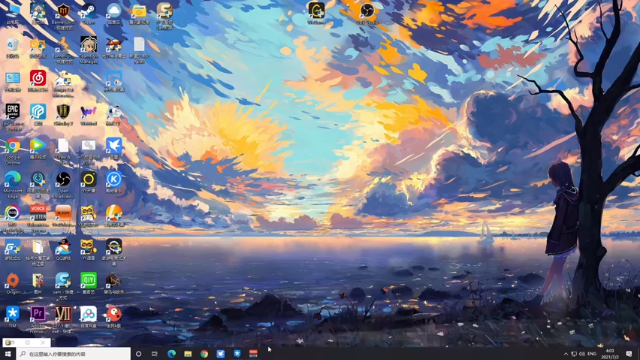Open the red NetEase Cloud Music icon
Image resolution: width=640 pixels, height=360 pixels.
pyautogui.click(x=38, y=80)
